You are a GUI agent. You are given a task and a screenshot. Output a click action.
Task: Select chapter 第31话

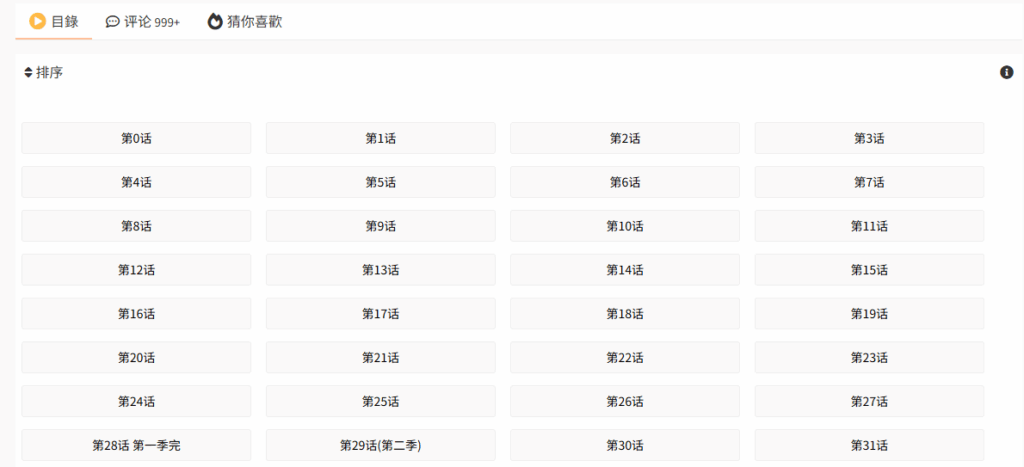tap(869, 445)
